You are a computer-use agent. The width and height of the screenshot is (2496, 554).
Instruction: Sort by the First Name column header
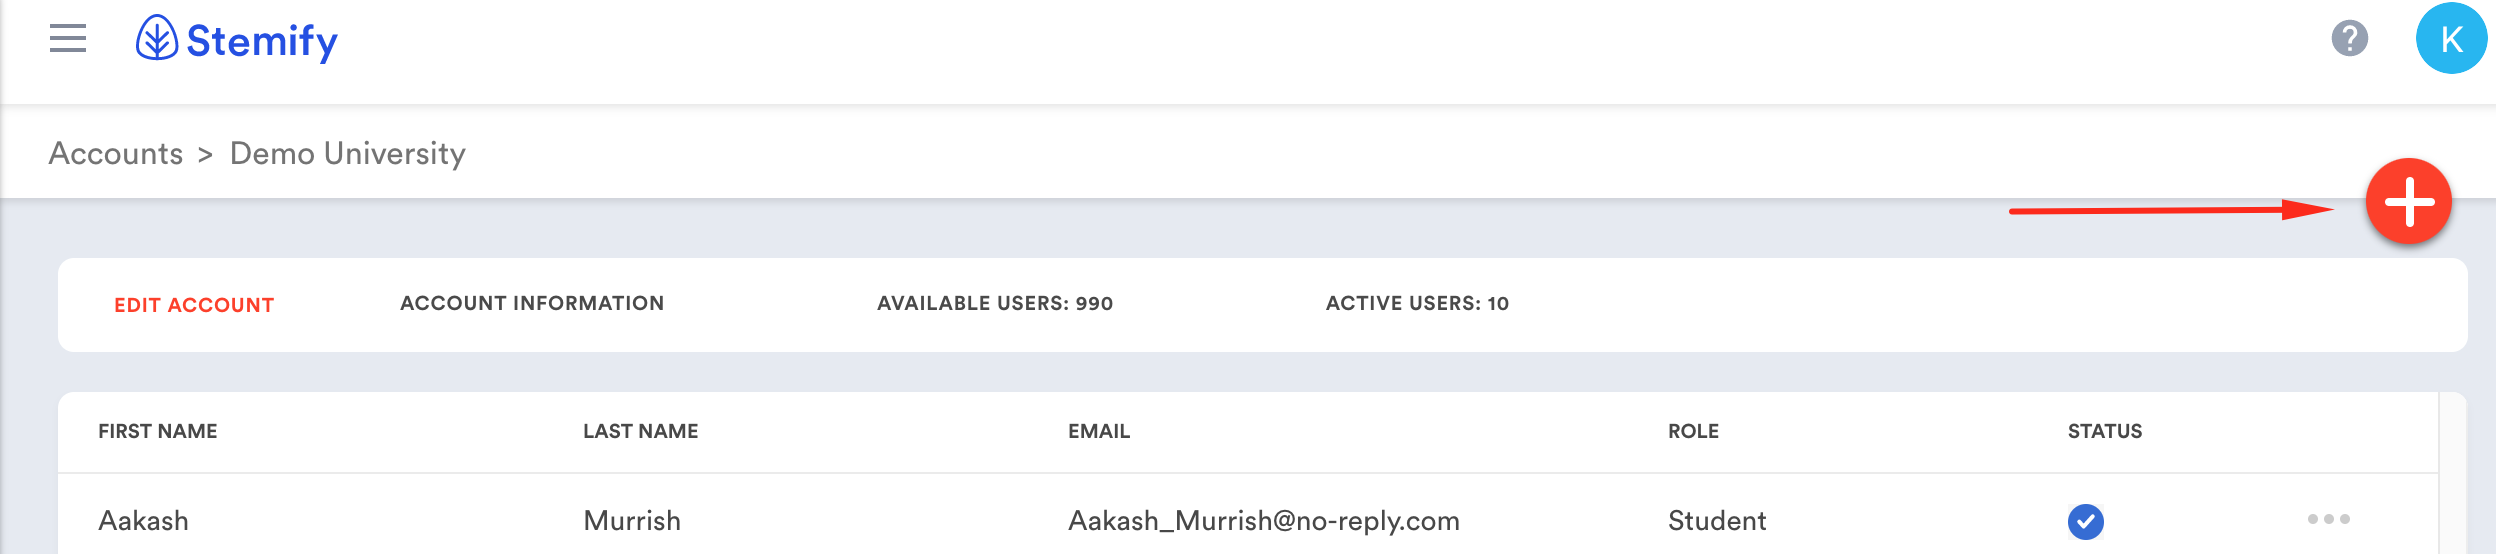(158, 431)
